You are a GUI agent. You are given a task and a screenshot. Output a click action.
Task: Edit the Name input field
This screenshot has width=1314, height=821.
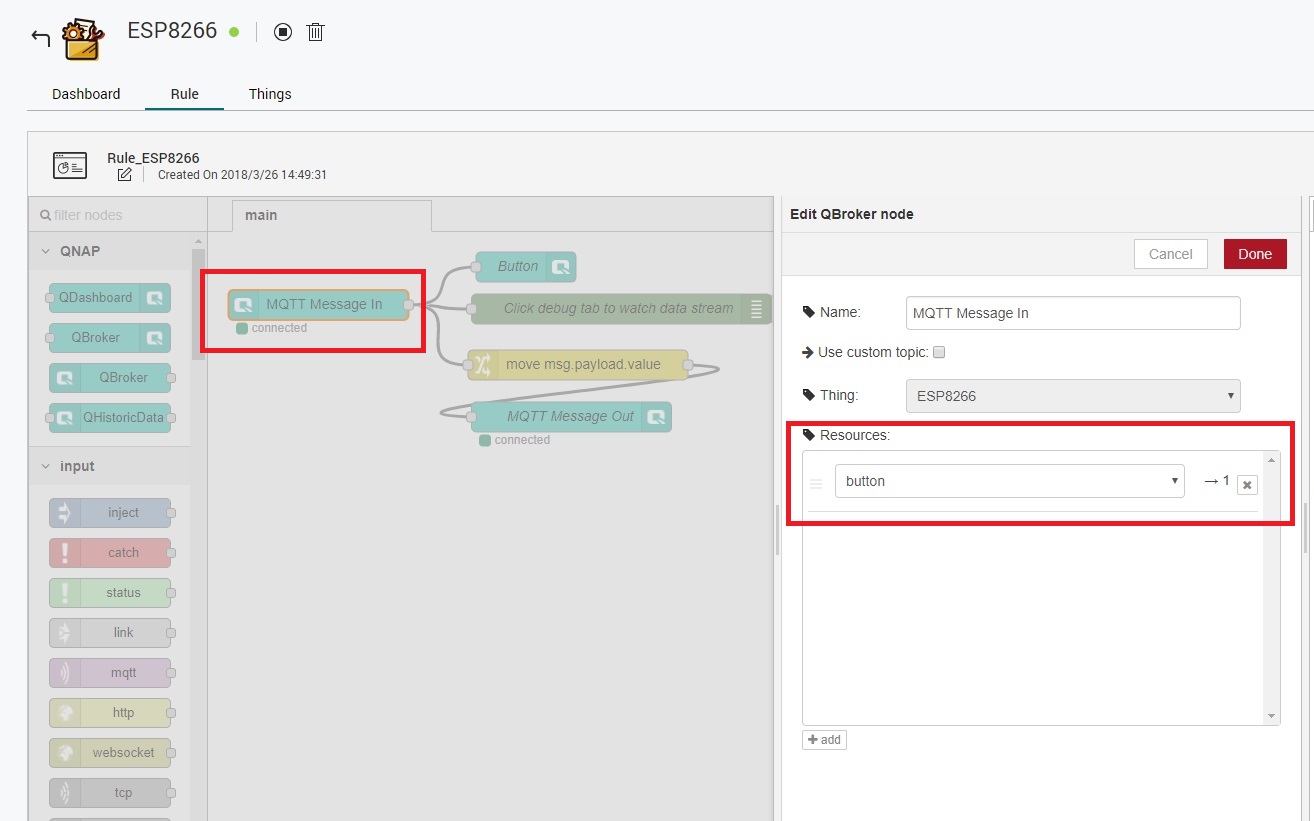pyautogui.click(x=1073, y=313)
